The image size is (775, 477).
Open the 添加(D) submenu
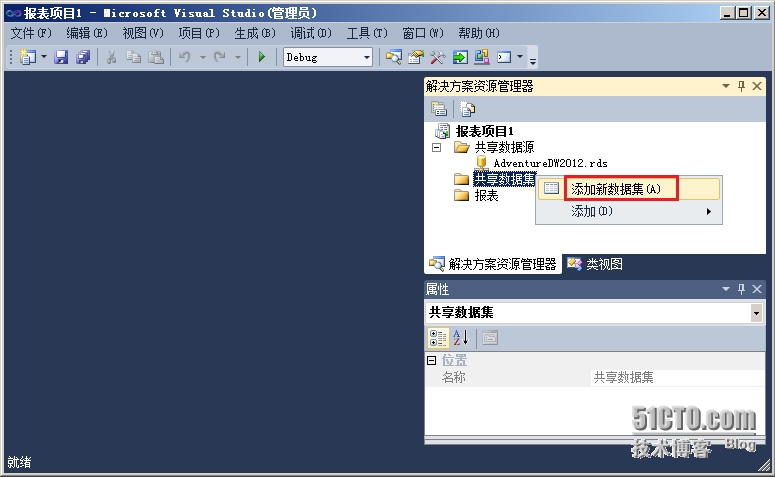629,212
